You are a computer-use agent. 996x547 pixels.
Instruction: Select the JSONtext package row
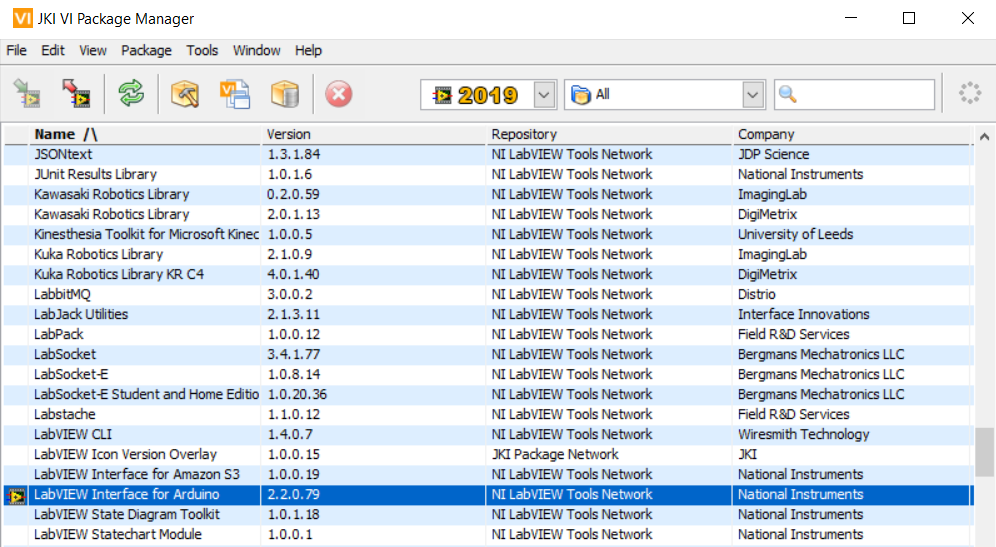pos(488,154)
